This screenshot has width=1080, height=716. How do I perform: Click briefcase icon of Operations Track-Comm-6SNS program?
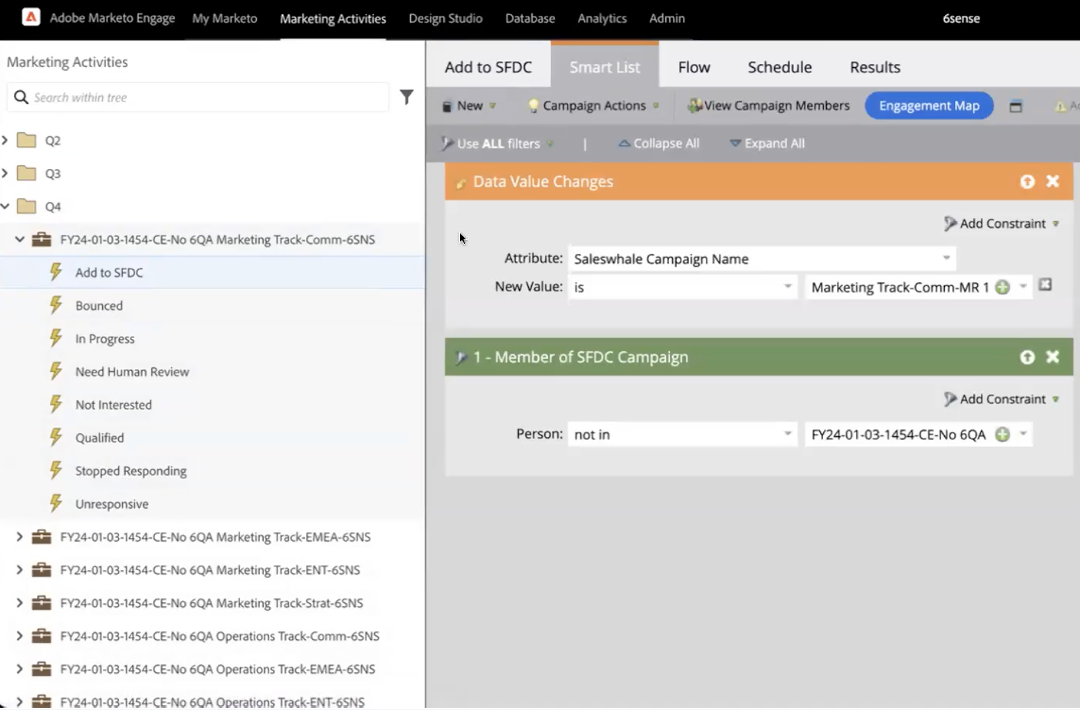tap(41, 635)
